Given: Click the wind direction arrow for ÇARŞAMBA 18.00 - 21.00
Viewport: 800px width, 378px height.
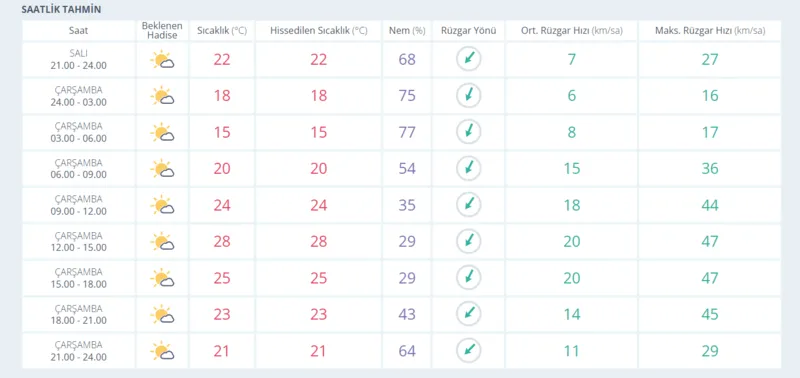Looking at the screenshot, I should click(x=468, y=314).
